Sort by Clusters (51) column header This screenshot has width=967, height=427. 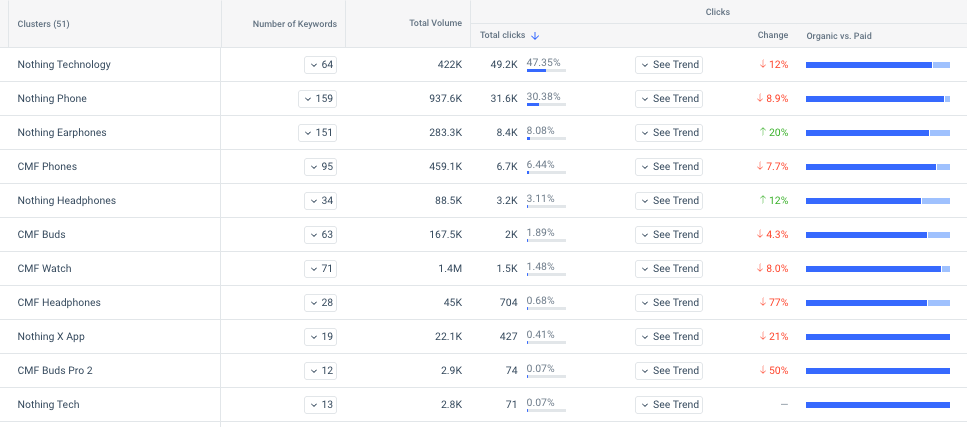[x=43, y=24]
